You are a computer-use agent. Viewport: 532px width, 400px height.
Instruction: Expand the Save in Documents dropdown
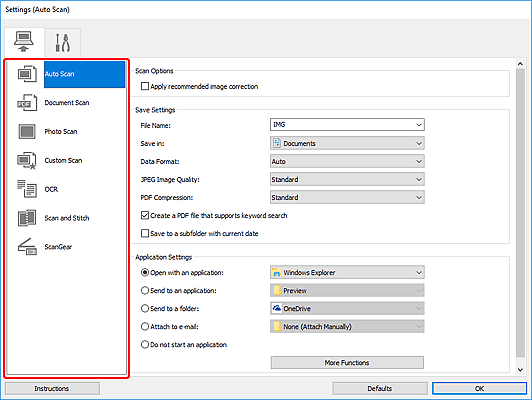pos(347,144)
